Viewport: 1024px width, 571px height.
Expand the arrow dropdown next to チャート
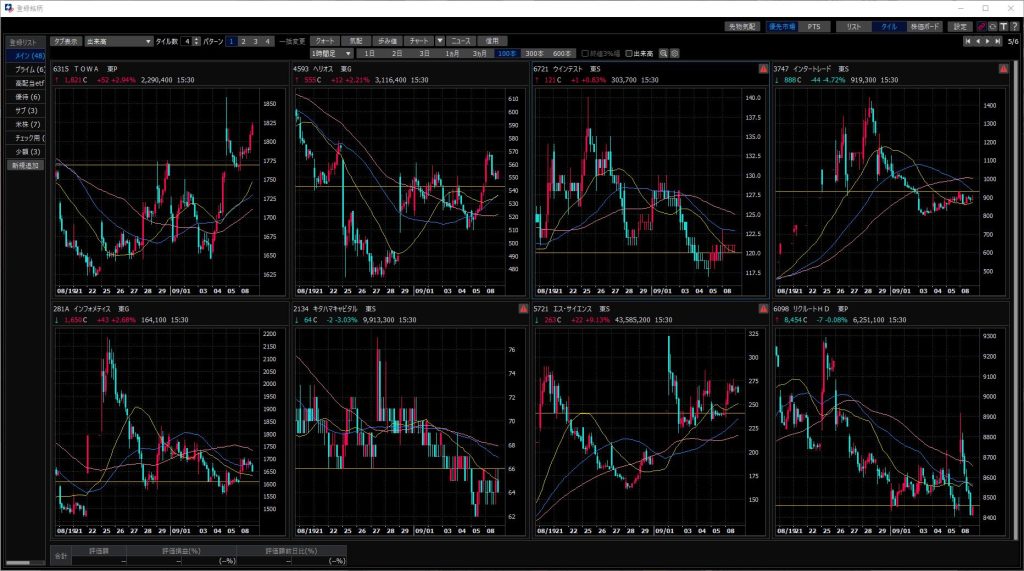[440, 41]
